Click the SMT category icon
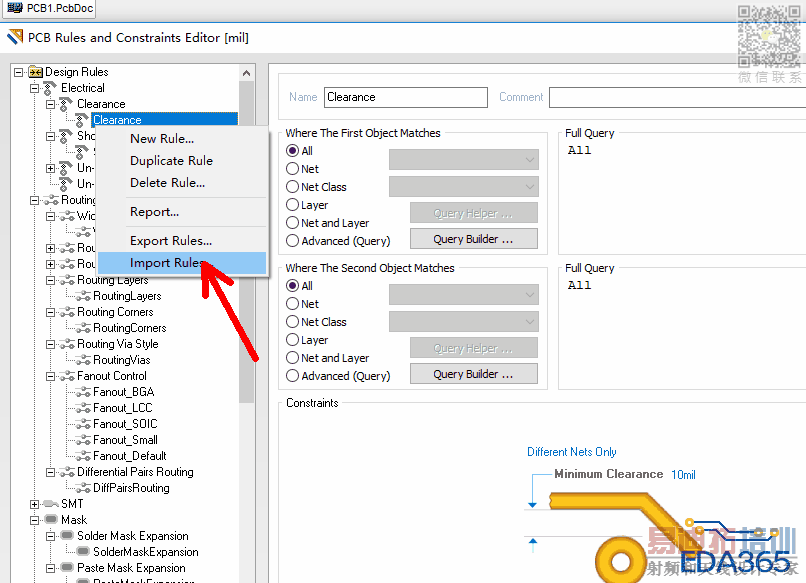 pos(51,504)
